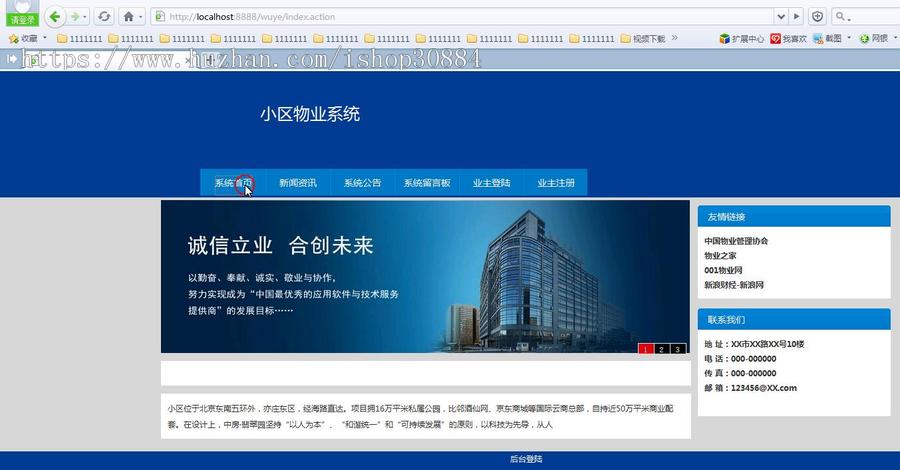The width and height of the screenshot is (900, 470).
Task: Go back with the green back arrow
Action: click(x=54, y=17)
